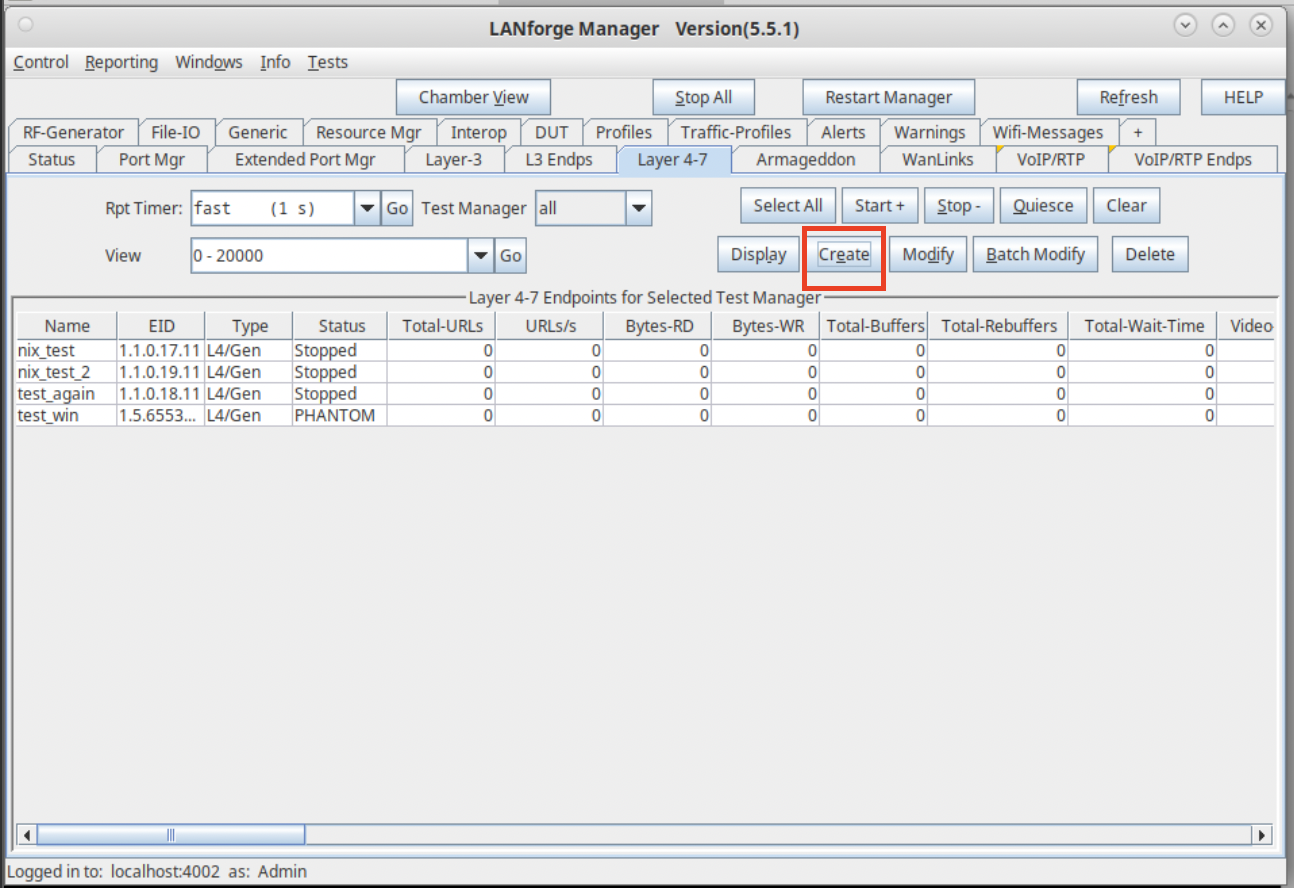Click the Delete button
Screen dimensions: 1294x888
coord(1150,254)
